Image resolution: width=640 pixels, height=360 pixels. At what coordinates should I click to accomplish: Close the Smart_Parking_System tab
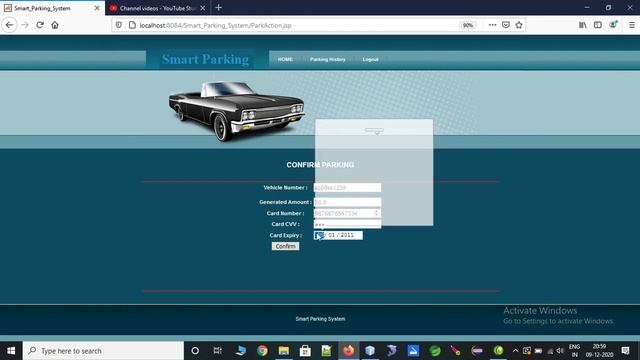pos(97,8)
